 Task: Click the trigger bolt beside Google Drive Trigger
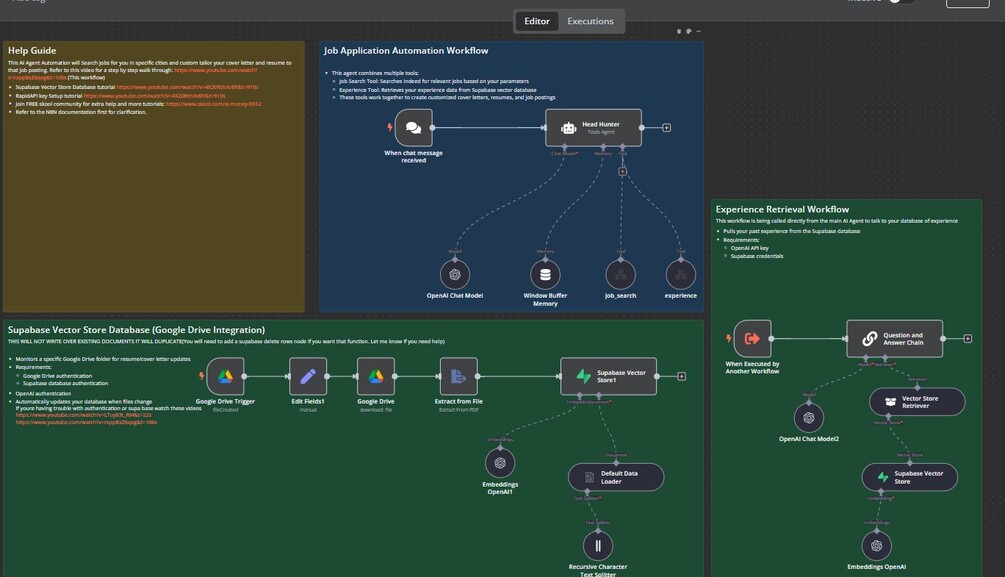coord(202,376)
